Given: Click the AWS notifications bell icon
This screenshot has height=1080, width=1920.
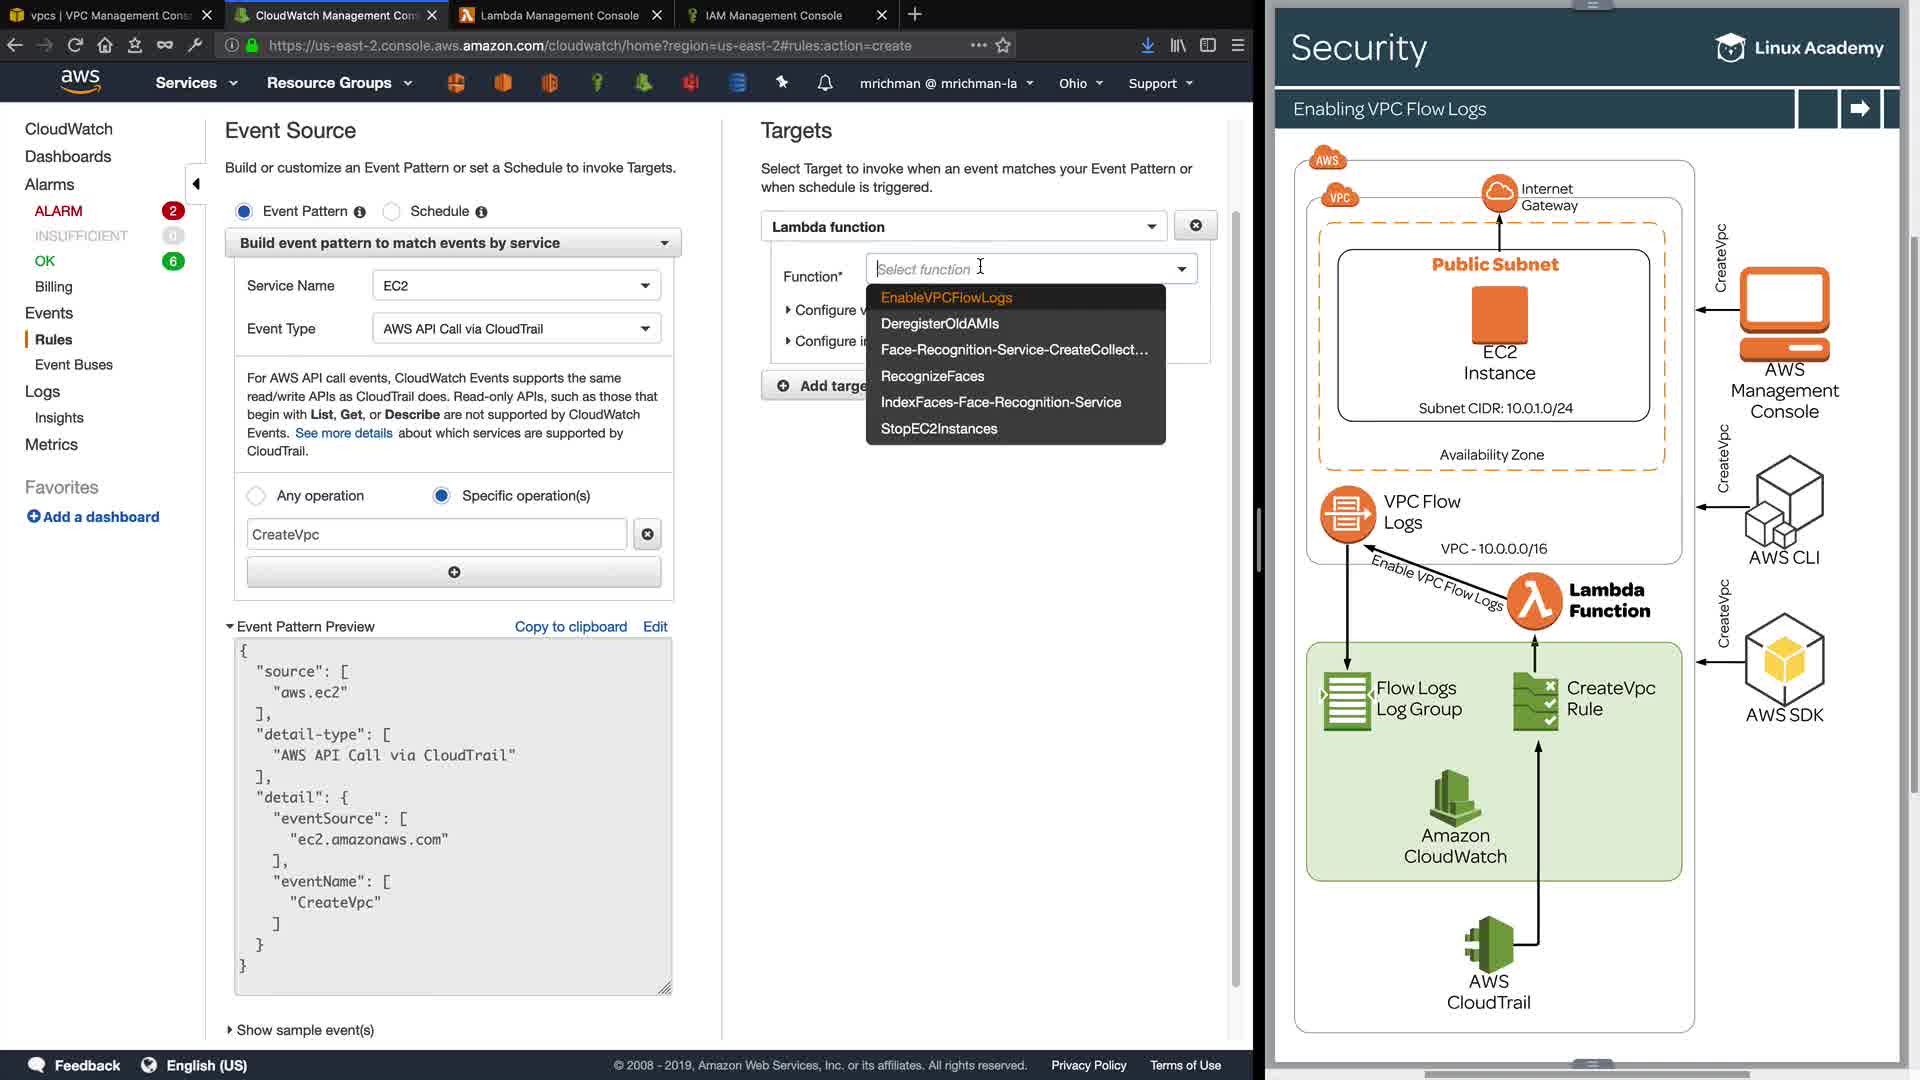Looking at the screenshot, I should pyautogui.click(x=825, y=83).
